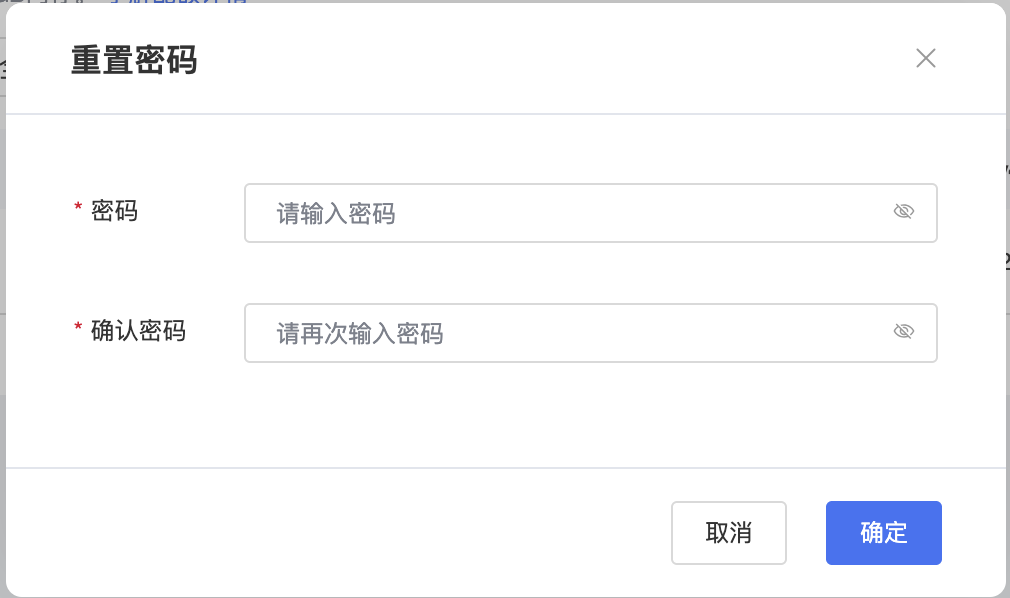Click the 密码 field label
Viewport: 1010px width, 598px height.
click(x=114, y=211)
